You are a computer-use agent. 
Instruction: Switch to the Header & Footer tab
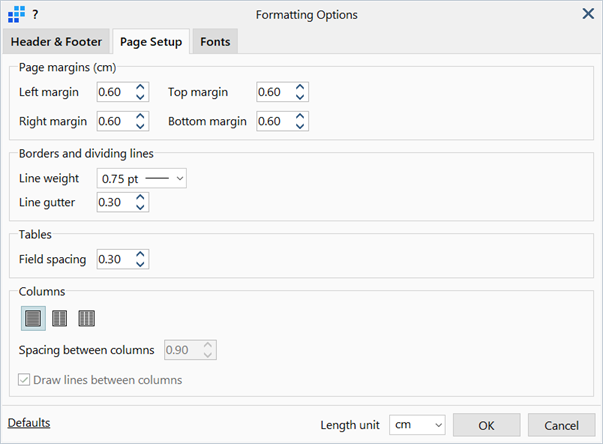pyautogui.click(x=56, y=42)
